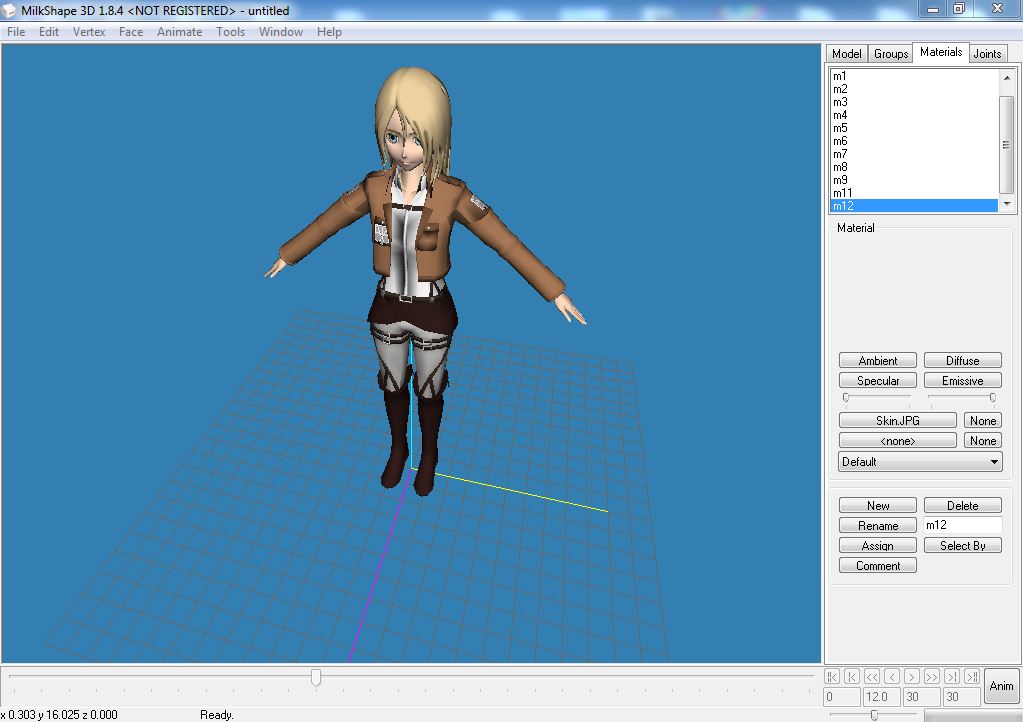Open the Tools menu
This screenshot has width=1023, height=722.
tap(230, 32)
